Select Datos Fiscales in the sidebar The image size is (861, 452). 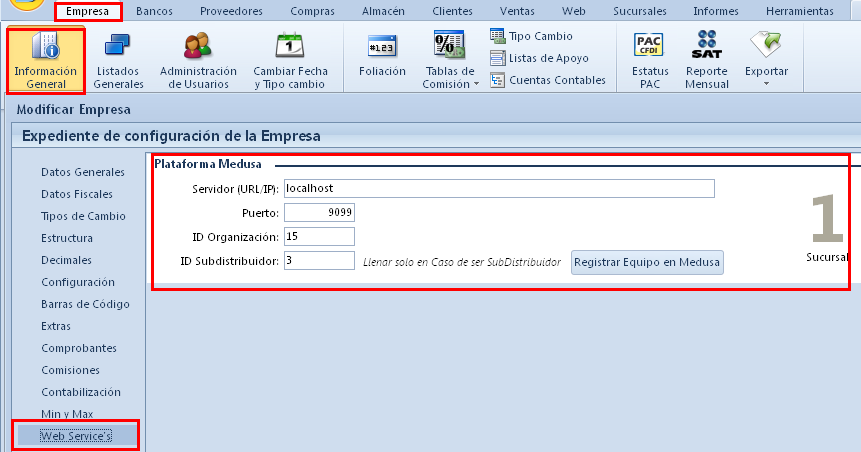(x=77, y=194)
